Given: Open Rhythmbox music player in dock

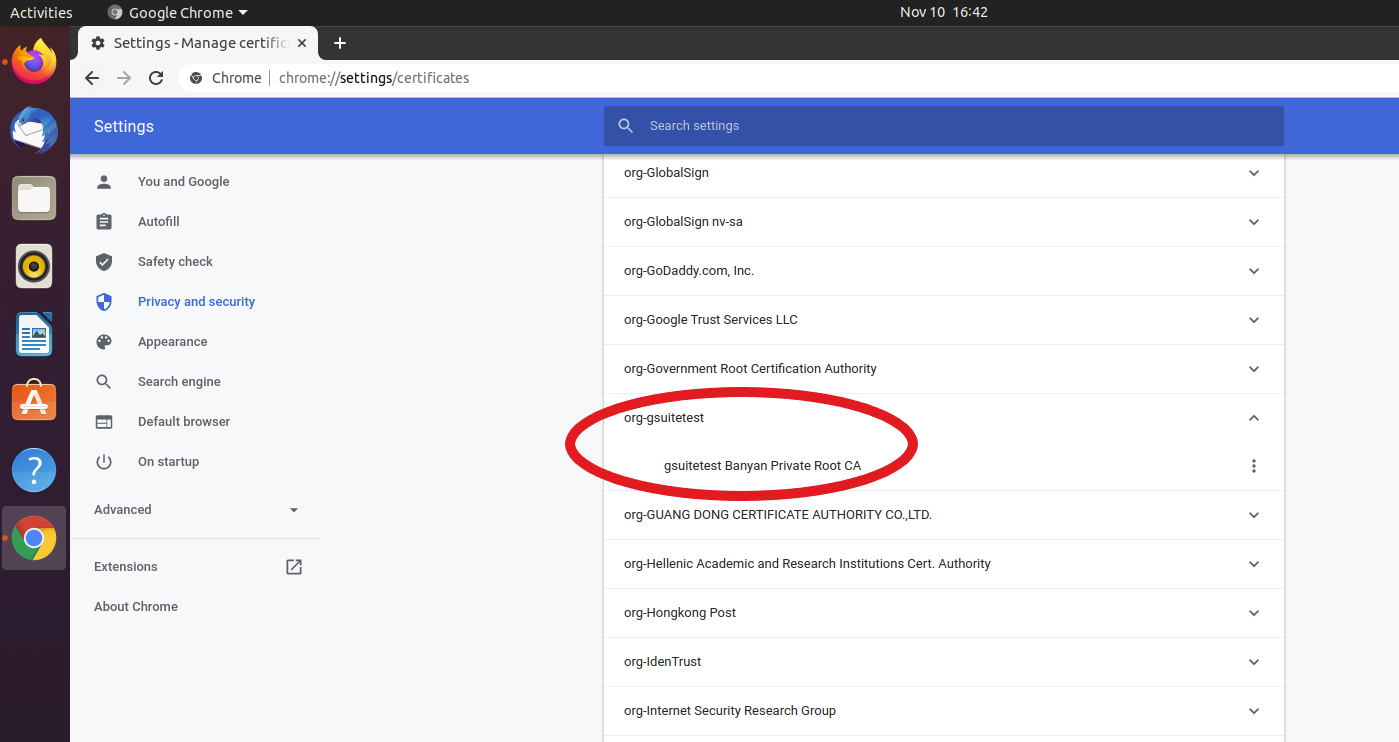Looking at the screenshot, I should click(34, 266).
